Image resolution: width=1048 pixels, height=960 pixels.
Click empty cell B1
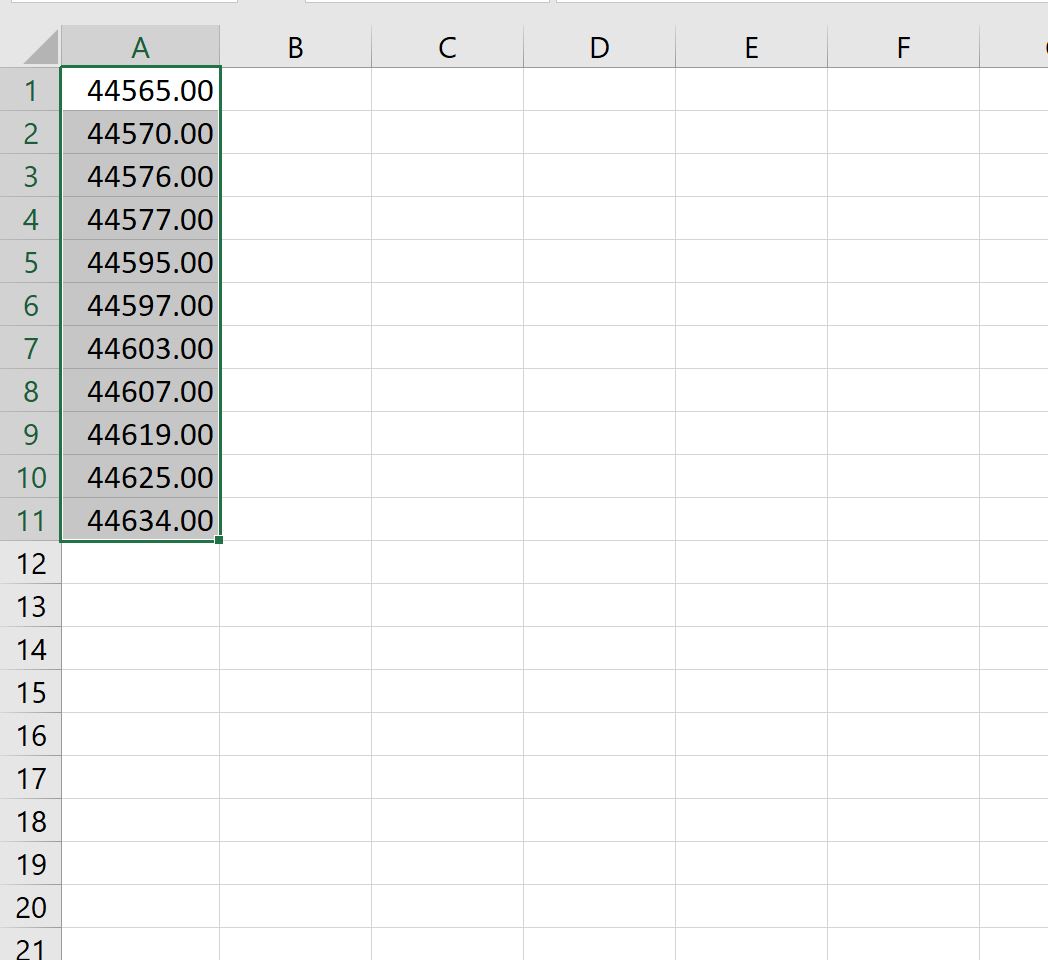[x=295, y=90]
